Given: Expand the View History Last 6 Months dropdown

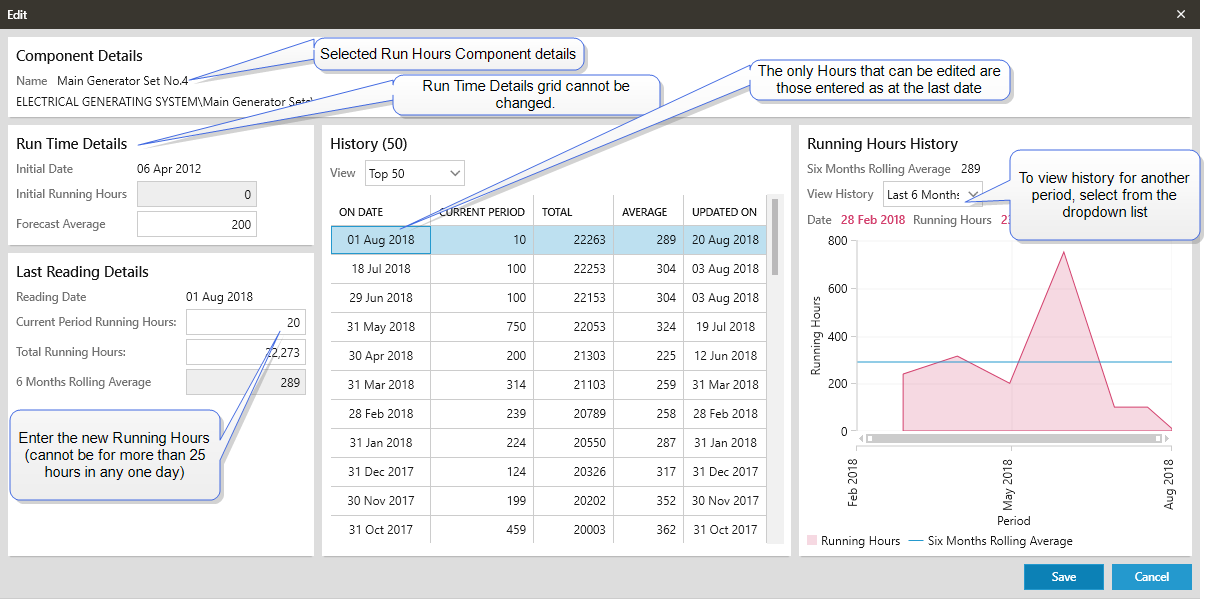Looking at the screenshot, I should pos(932,194).
